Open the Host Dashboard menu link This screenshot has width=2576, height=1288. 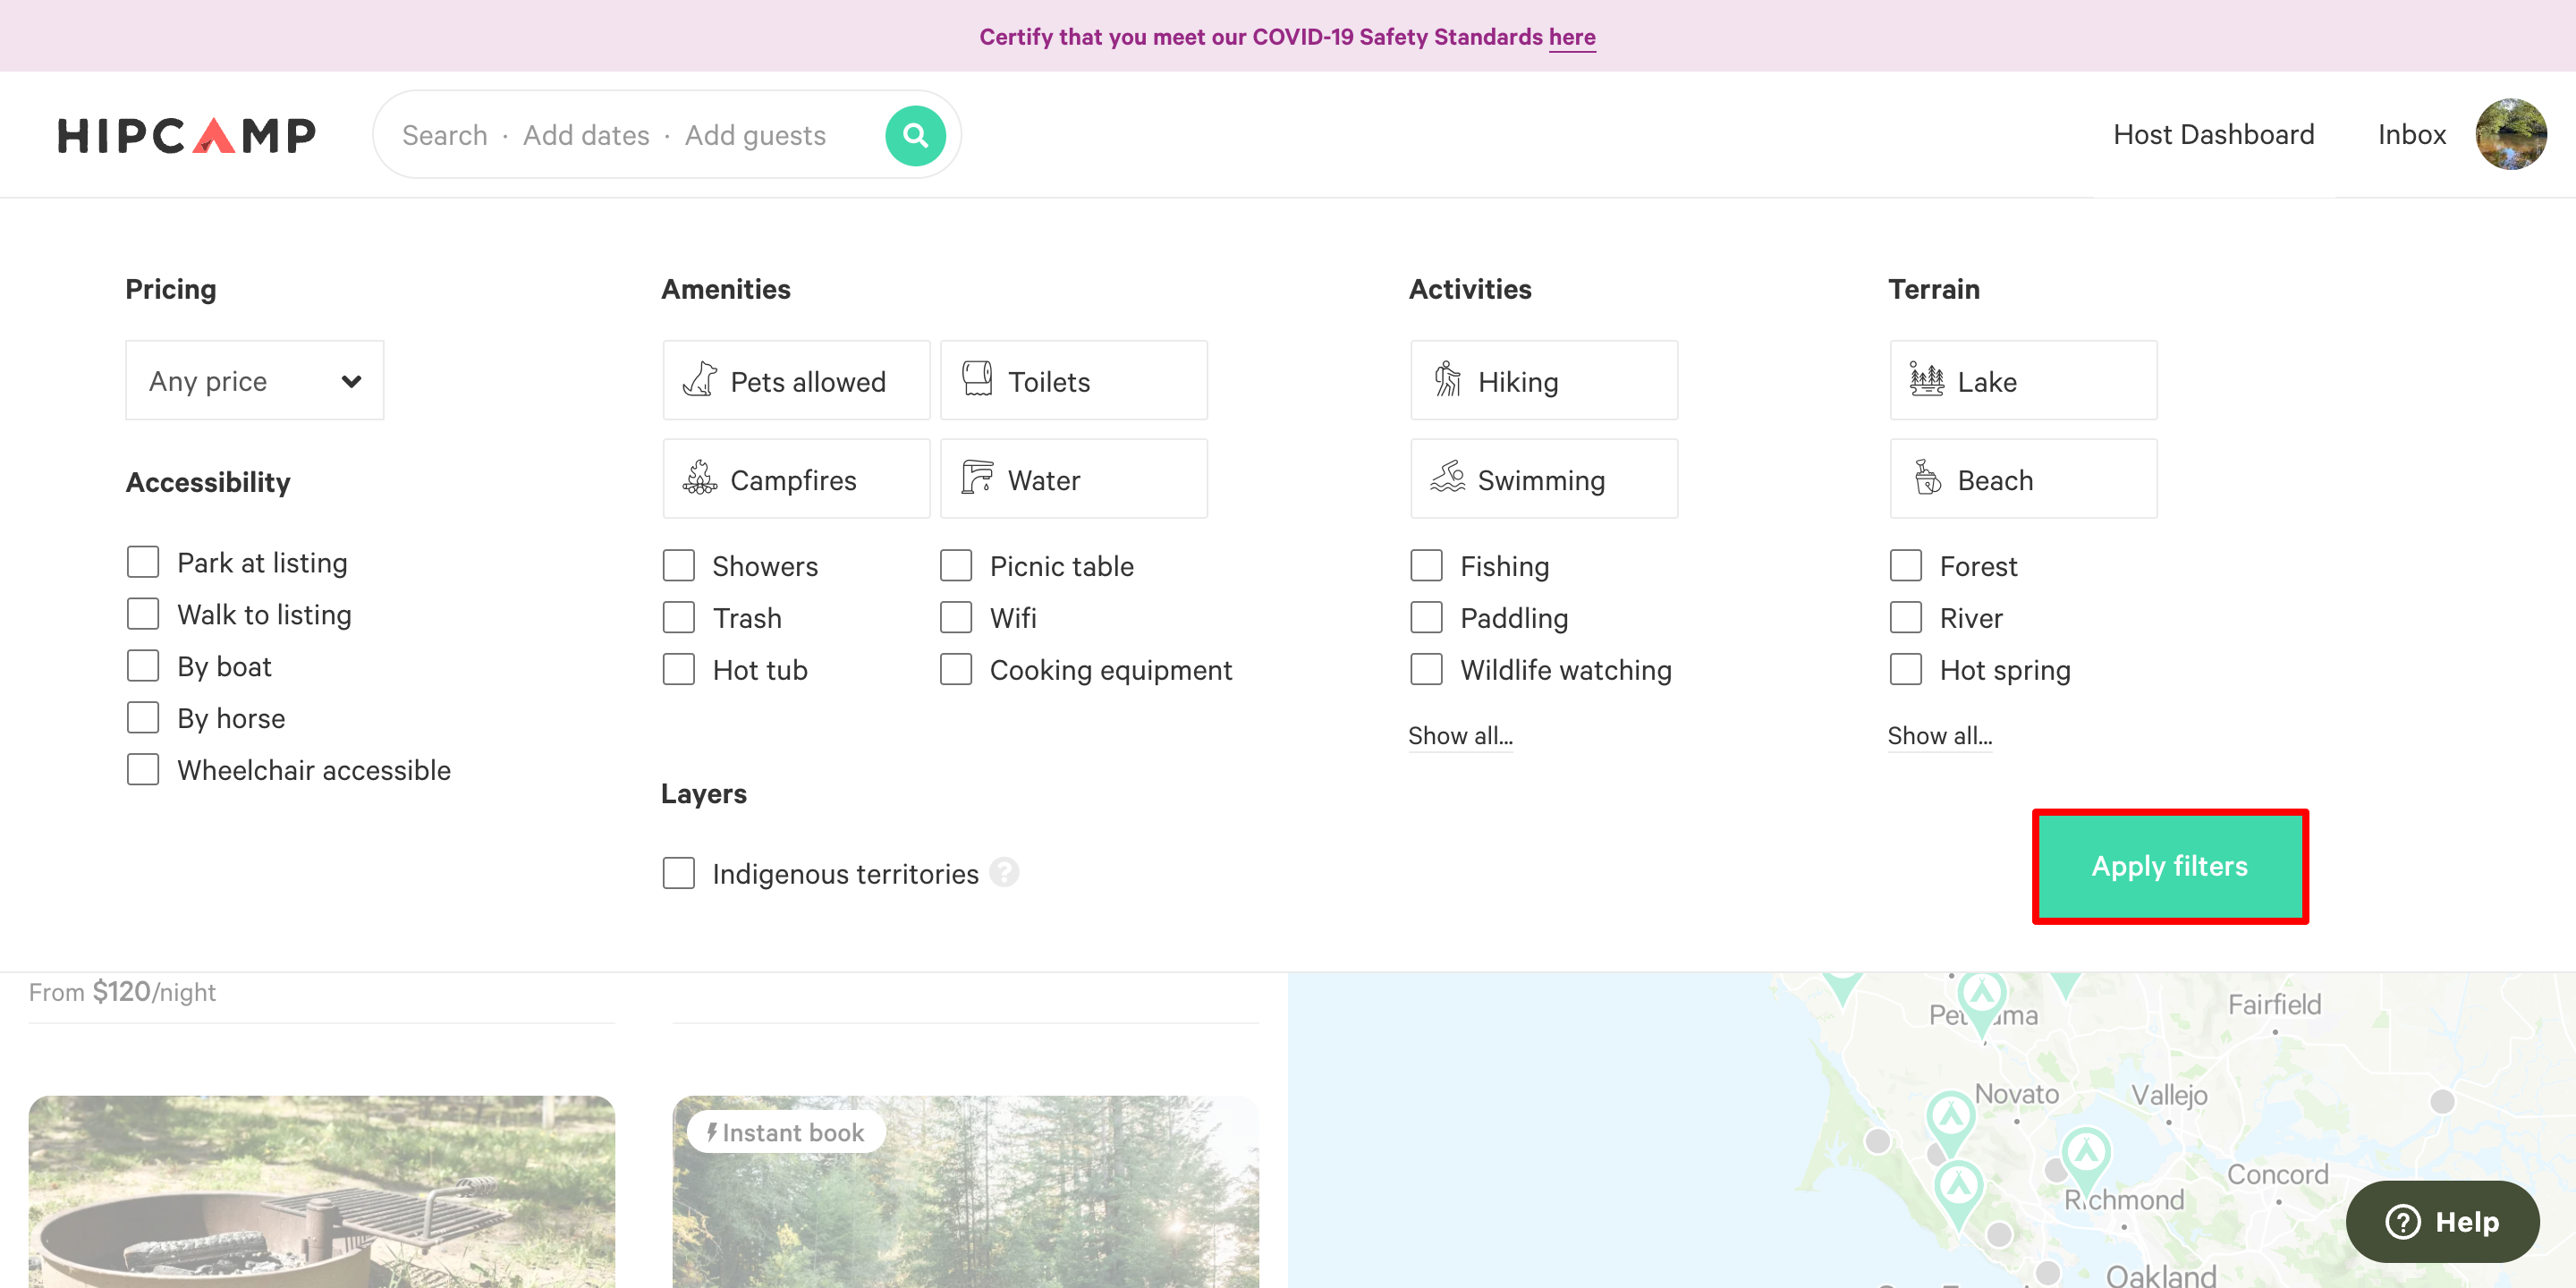click(2213, 135)
